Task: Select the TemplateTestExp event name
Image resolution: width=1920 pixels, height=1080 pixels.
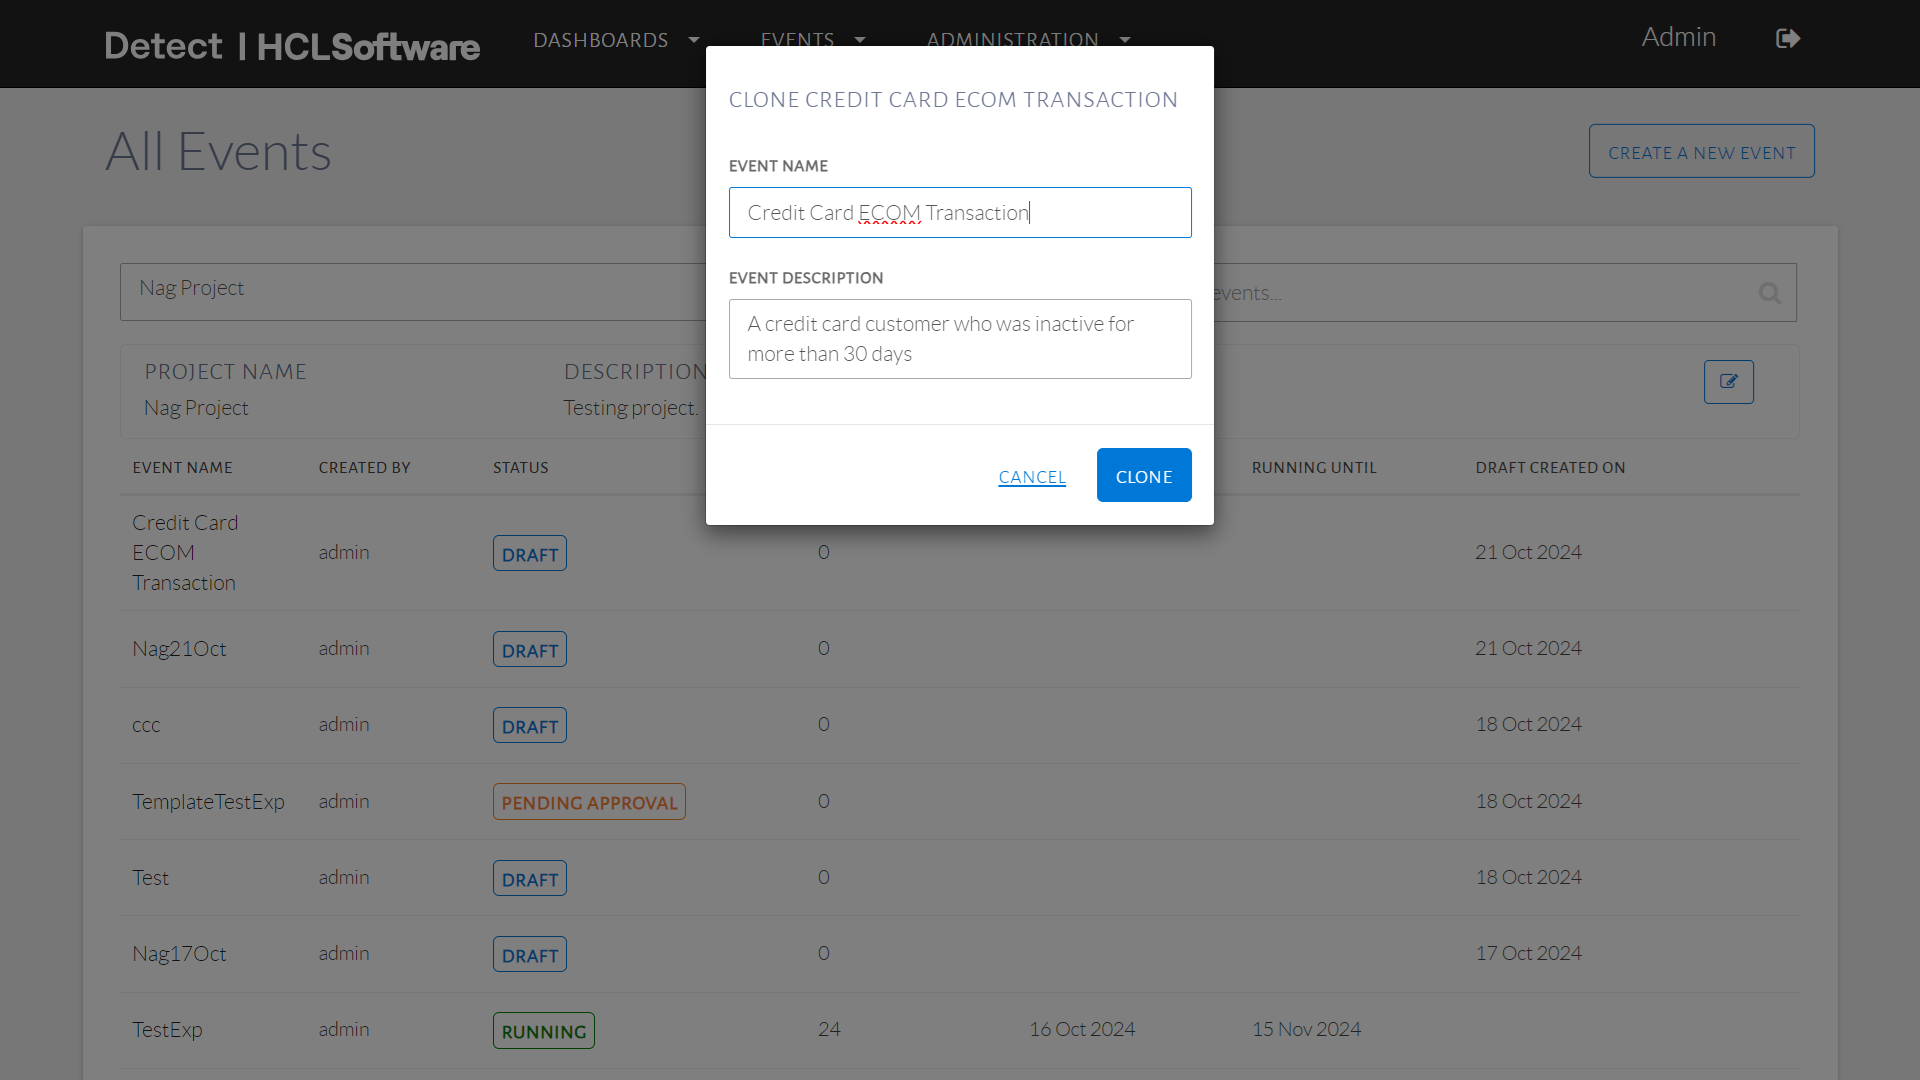Action: tap(208, 802)
